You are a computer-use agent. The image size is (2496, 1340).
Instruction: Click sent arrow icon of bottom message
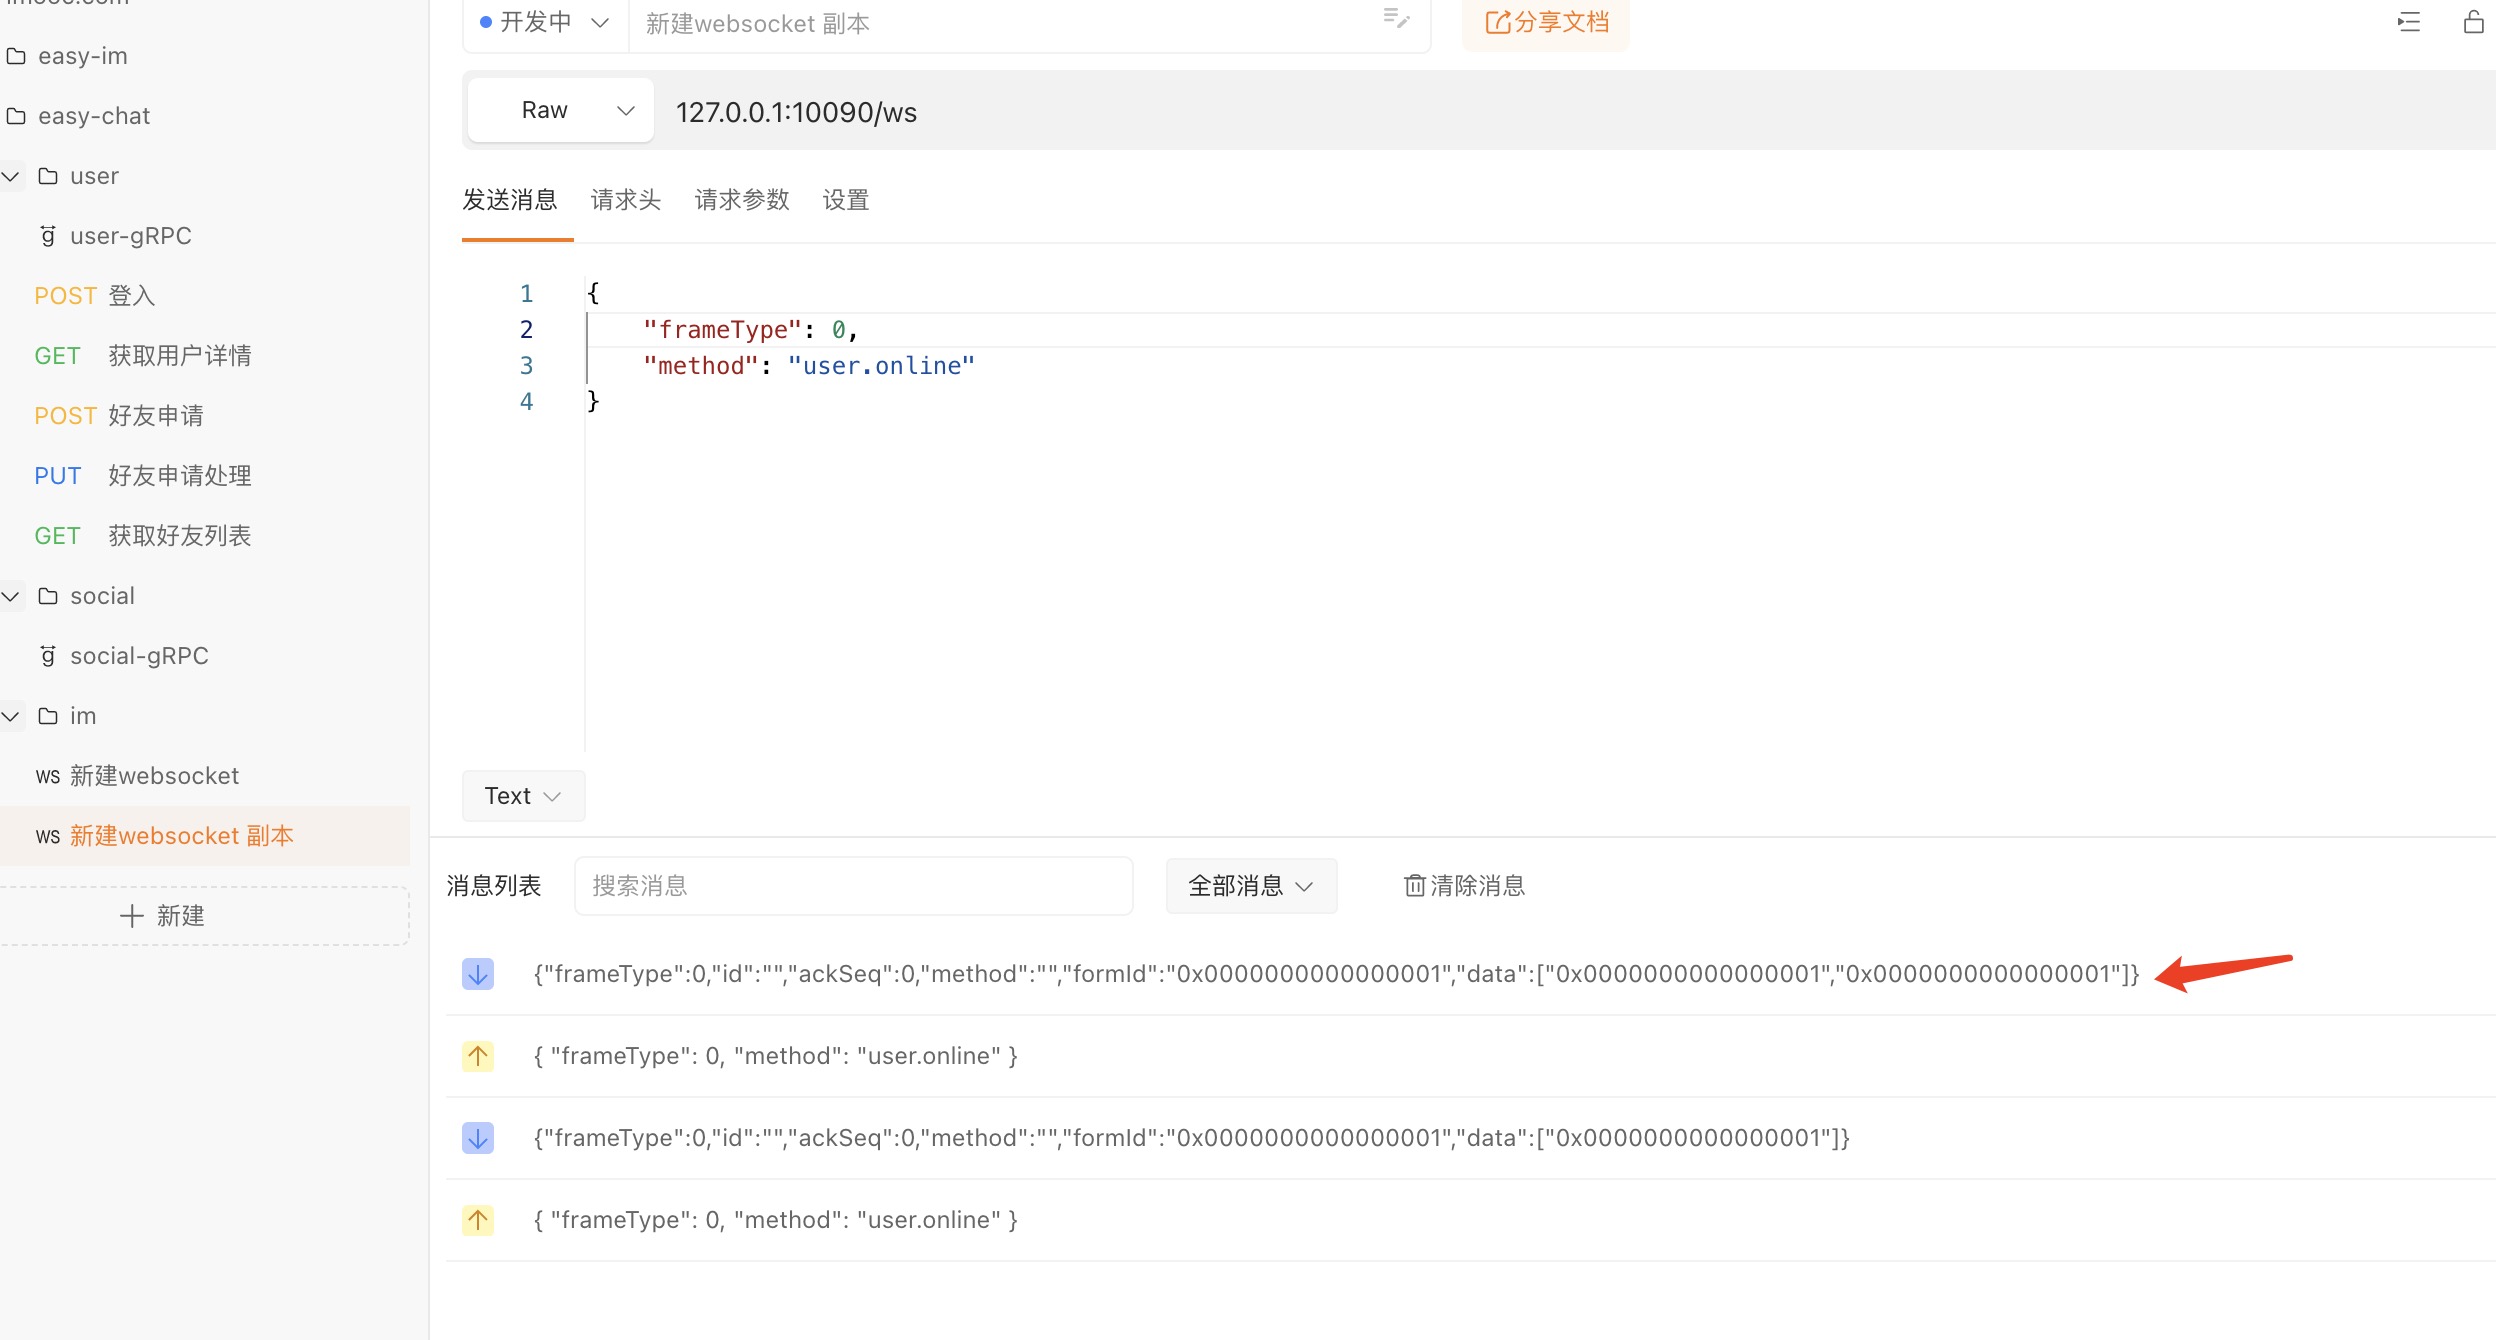(478, 1220)
